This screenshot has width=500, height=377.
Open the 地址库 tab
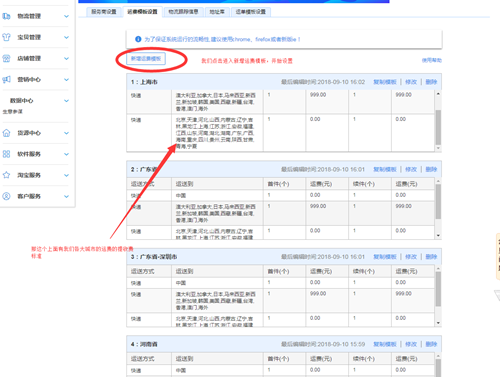pyautogui.click(x=217, y=12)
